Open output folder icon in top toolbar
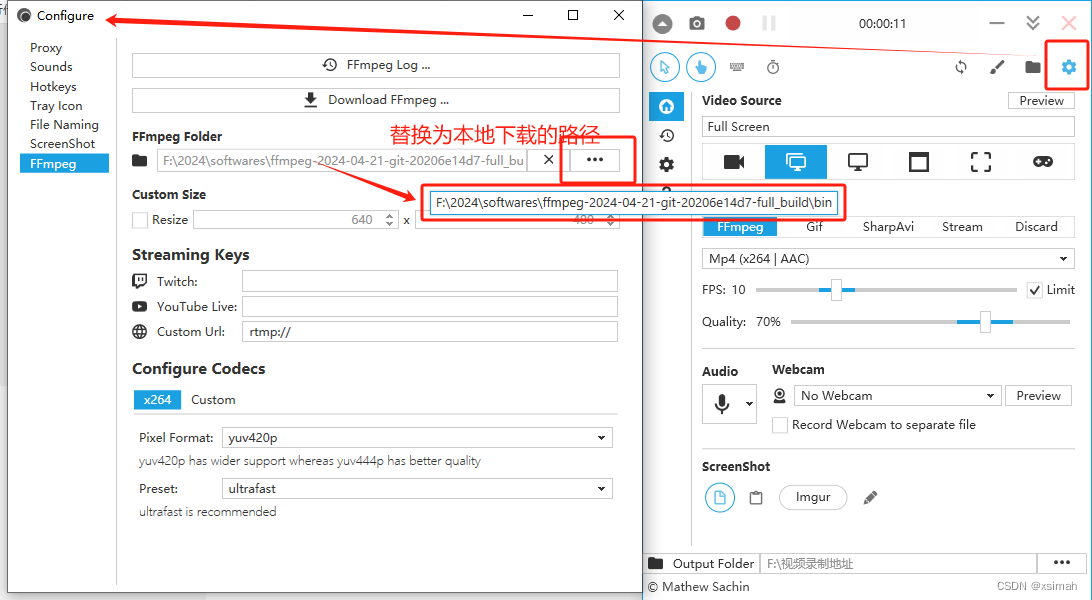 point(1033,68)
